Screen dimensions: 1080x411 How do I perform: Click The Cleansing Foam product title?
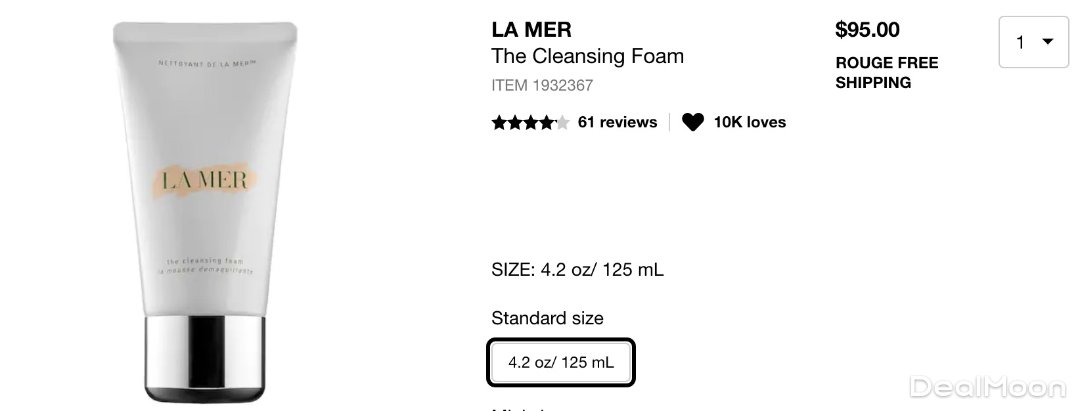[x=587, y=56]
